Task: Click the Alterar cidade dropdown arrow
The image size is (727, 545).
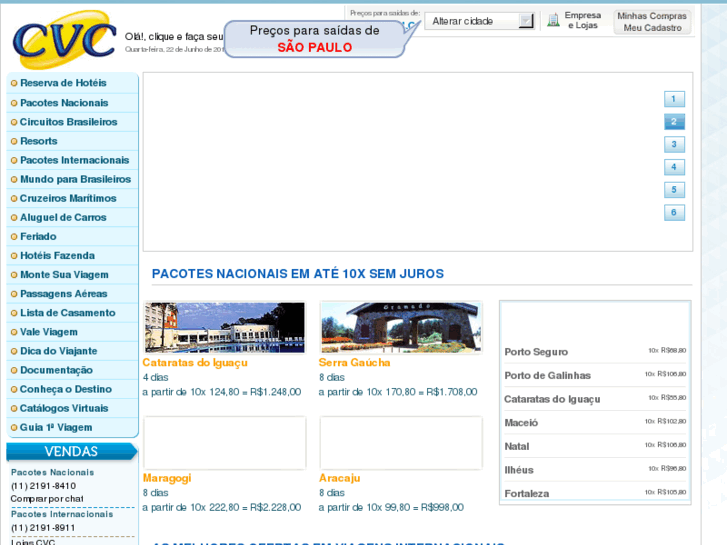Action: (526, 21)
